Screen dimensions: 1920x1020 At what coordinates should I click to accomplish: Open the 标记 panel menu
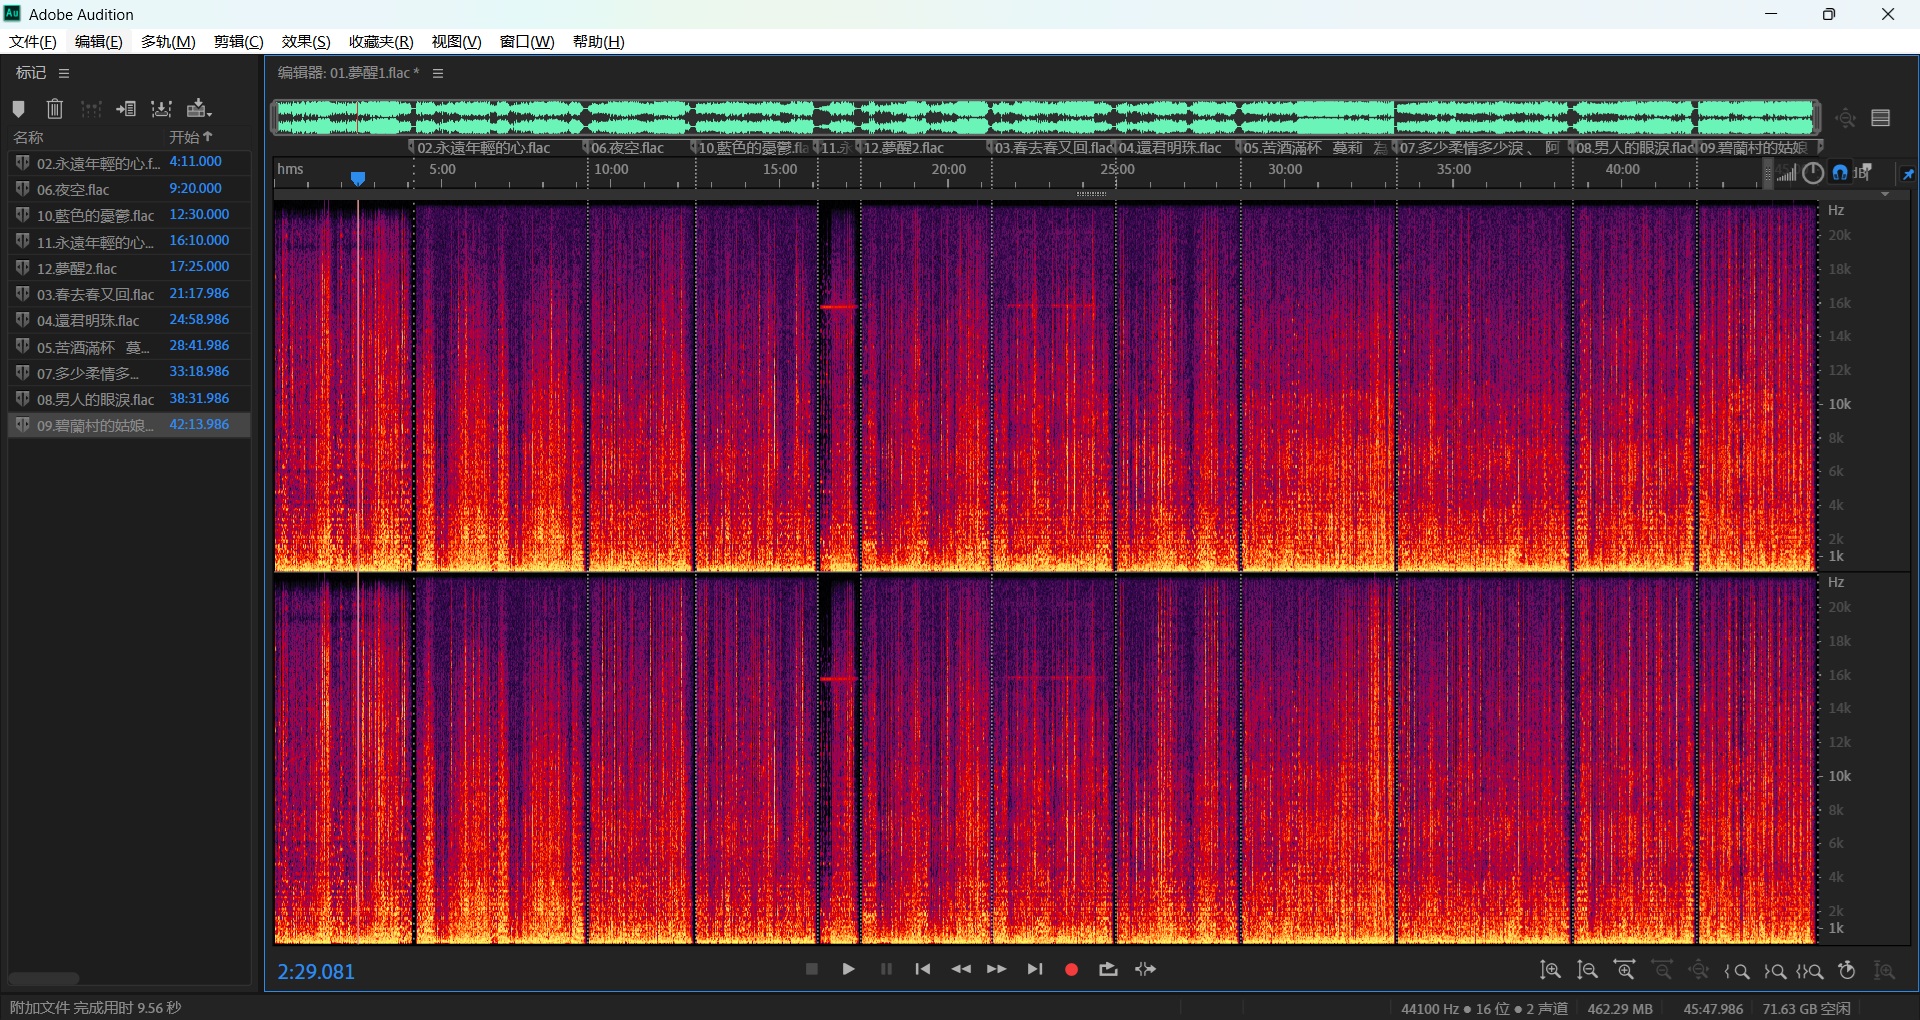(x=64, y=73)
